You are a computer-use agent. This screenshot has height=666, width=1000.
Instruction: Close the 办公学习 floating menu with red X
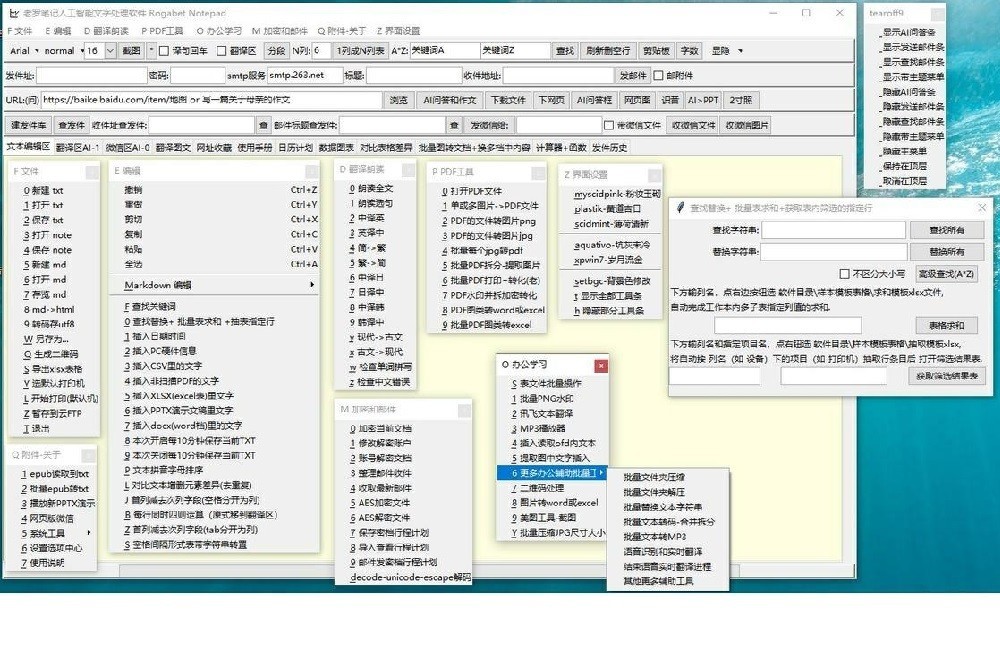tap(602, 365)
